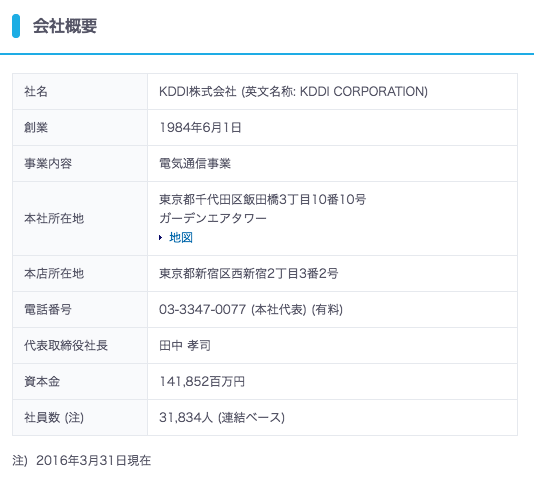Screen dimensions: 534x485
Task: Select 31,834人 (連結ベース) employee count
Action: pos(222,418)
